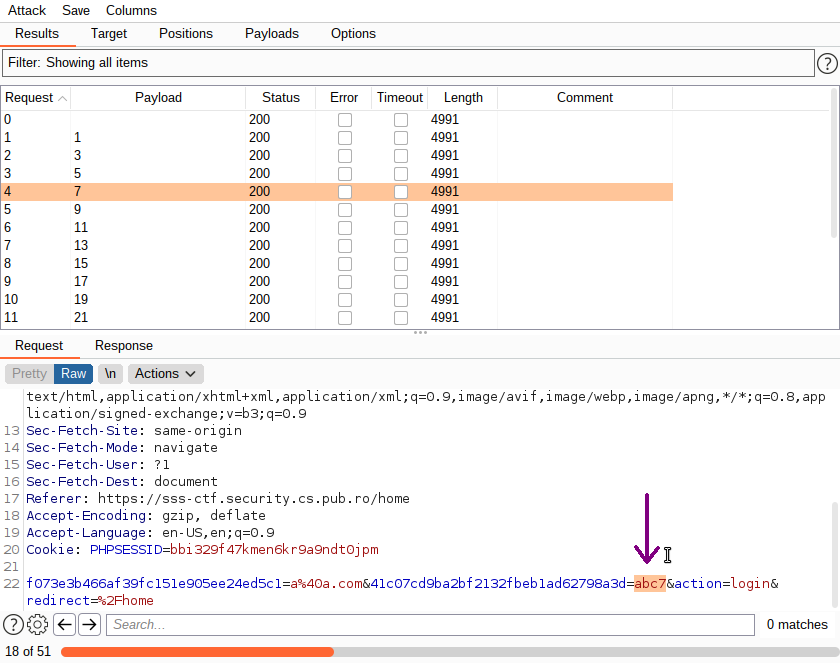The width and height of the screenshot is (840, 663).
Task: Switch to Raw view
Action: click(x=73, y=374)
